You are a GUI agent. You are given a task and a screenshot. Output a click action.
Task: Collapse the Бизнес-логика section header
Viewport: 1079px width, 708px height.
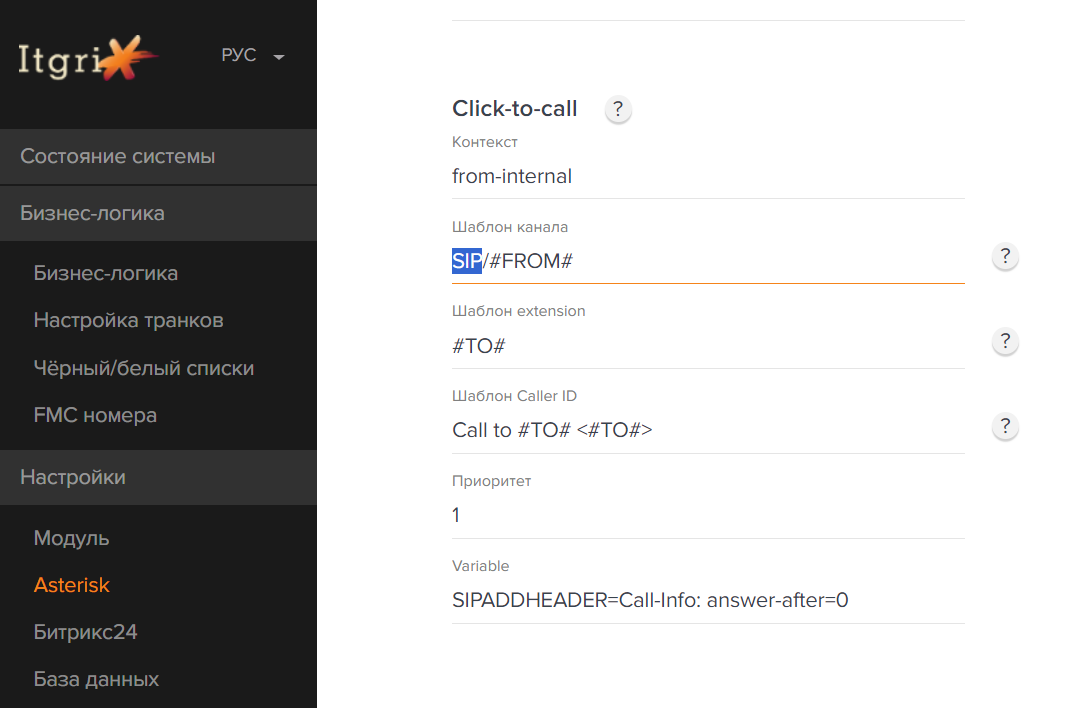pos(158,213)
